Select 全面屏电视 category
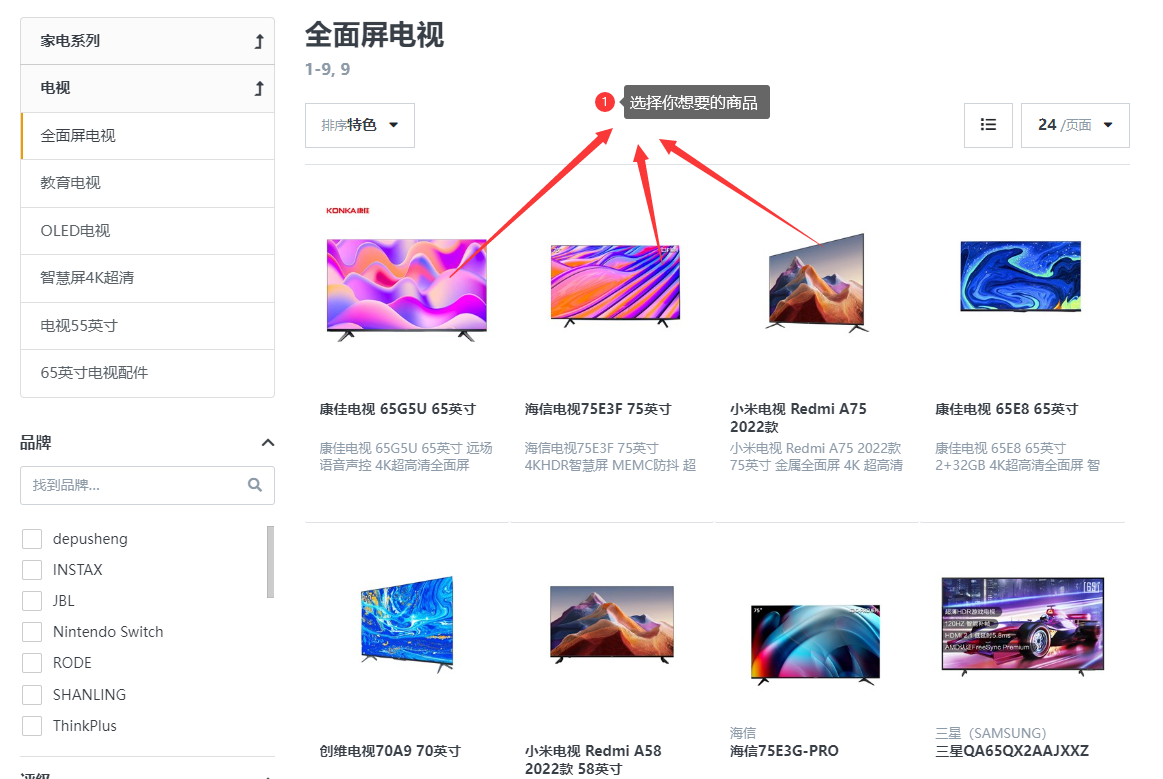The height and width of the screenshot is (779, 1163). [x=148, y=136]
